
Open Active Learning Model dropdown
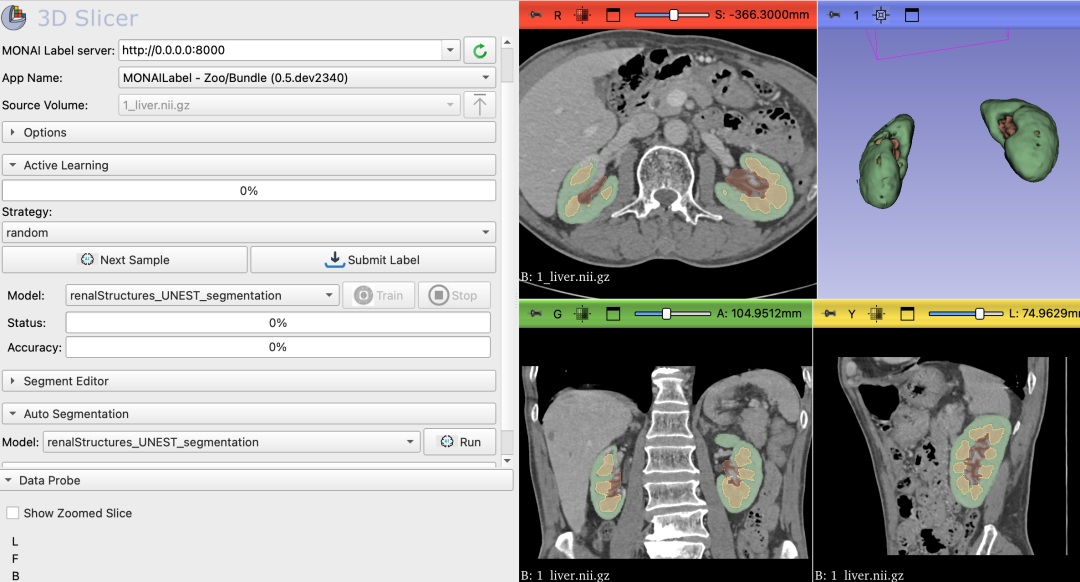coord(202,295)
